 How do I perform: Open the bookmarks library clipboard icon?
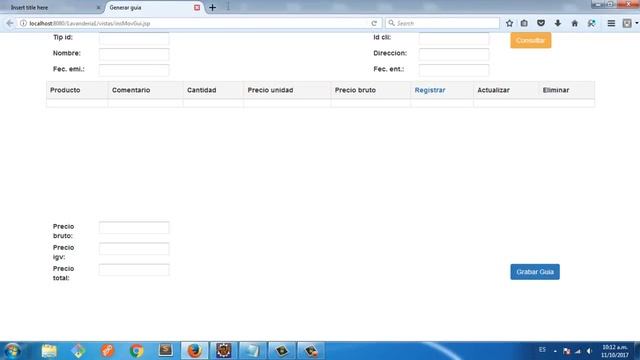click(524, 23)
